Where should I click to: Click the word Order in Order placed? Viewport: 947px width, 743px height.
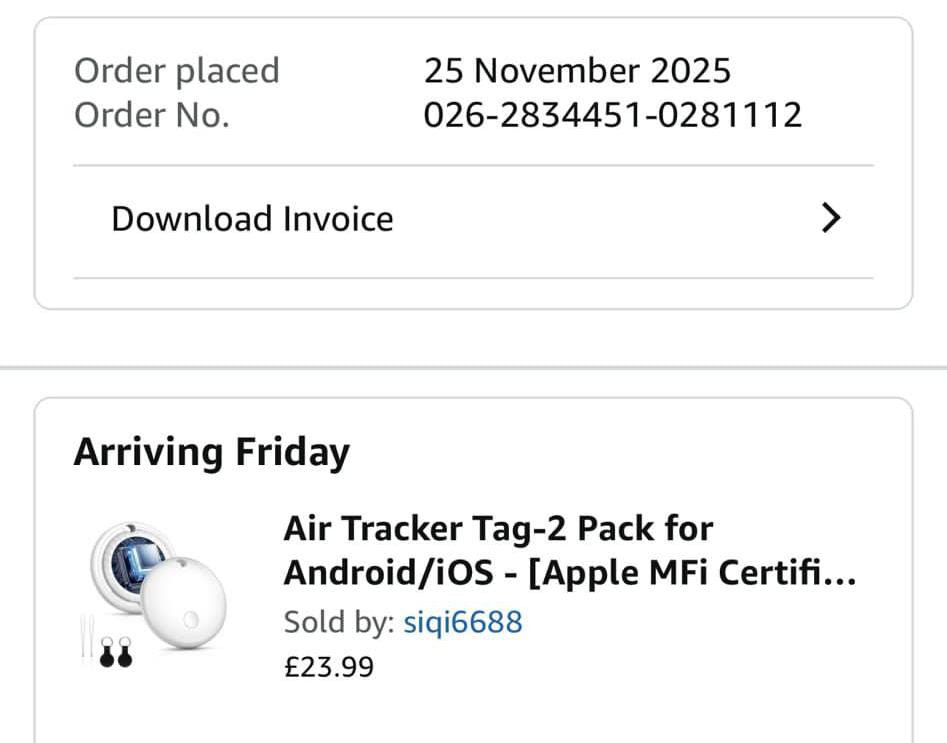point(120,71)
